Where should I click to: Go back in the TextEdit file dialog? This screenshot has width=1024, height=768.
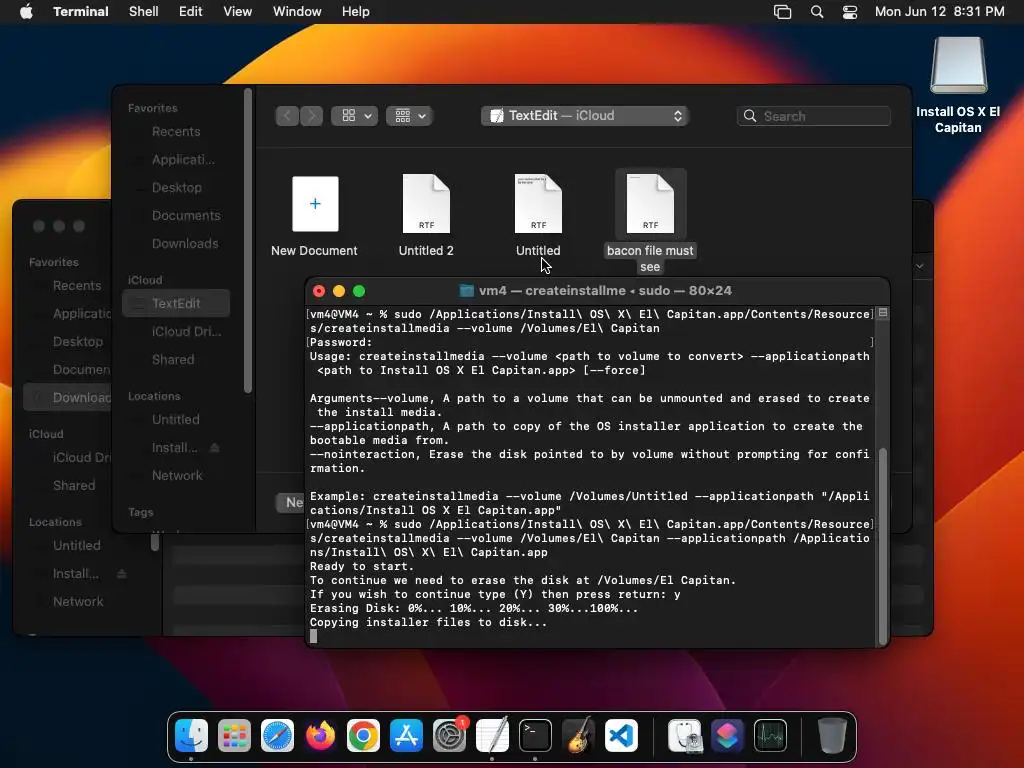pos(287,116)
